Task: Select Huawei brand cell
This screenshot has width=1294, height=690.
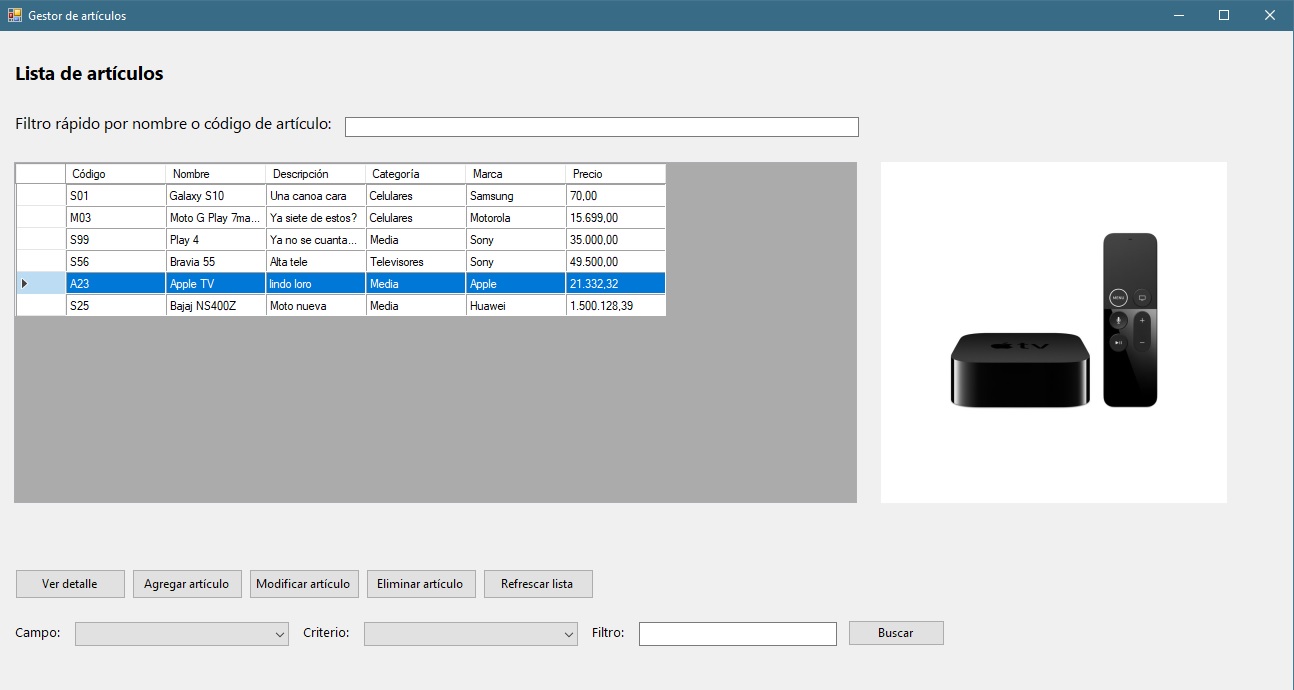Action: [516, 306]
